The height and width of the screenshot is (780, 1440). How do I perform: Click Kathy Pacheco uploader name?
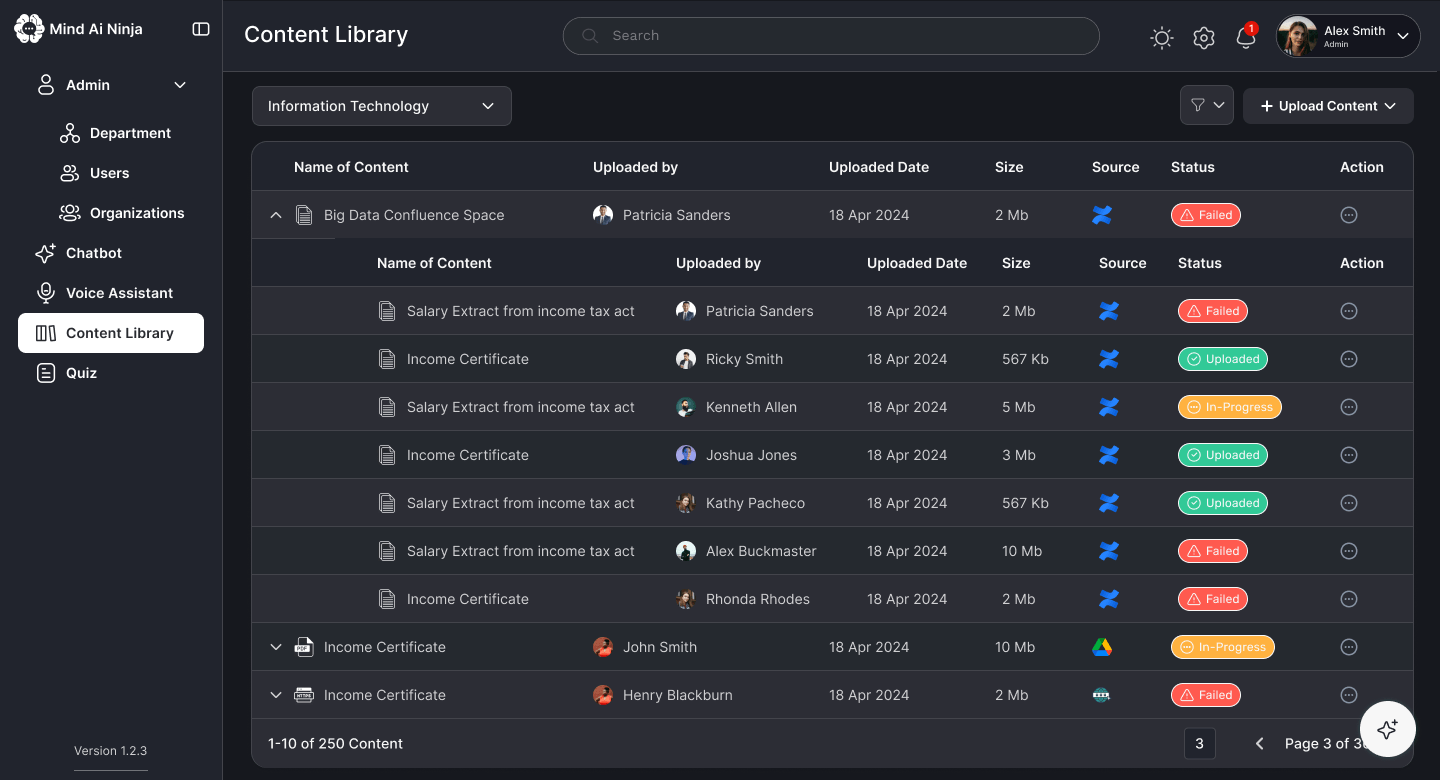[x=755, y=503]
